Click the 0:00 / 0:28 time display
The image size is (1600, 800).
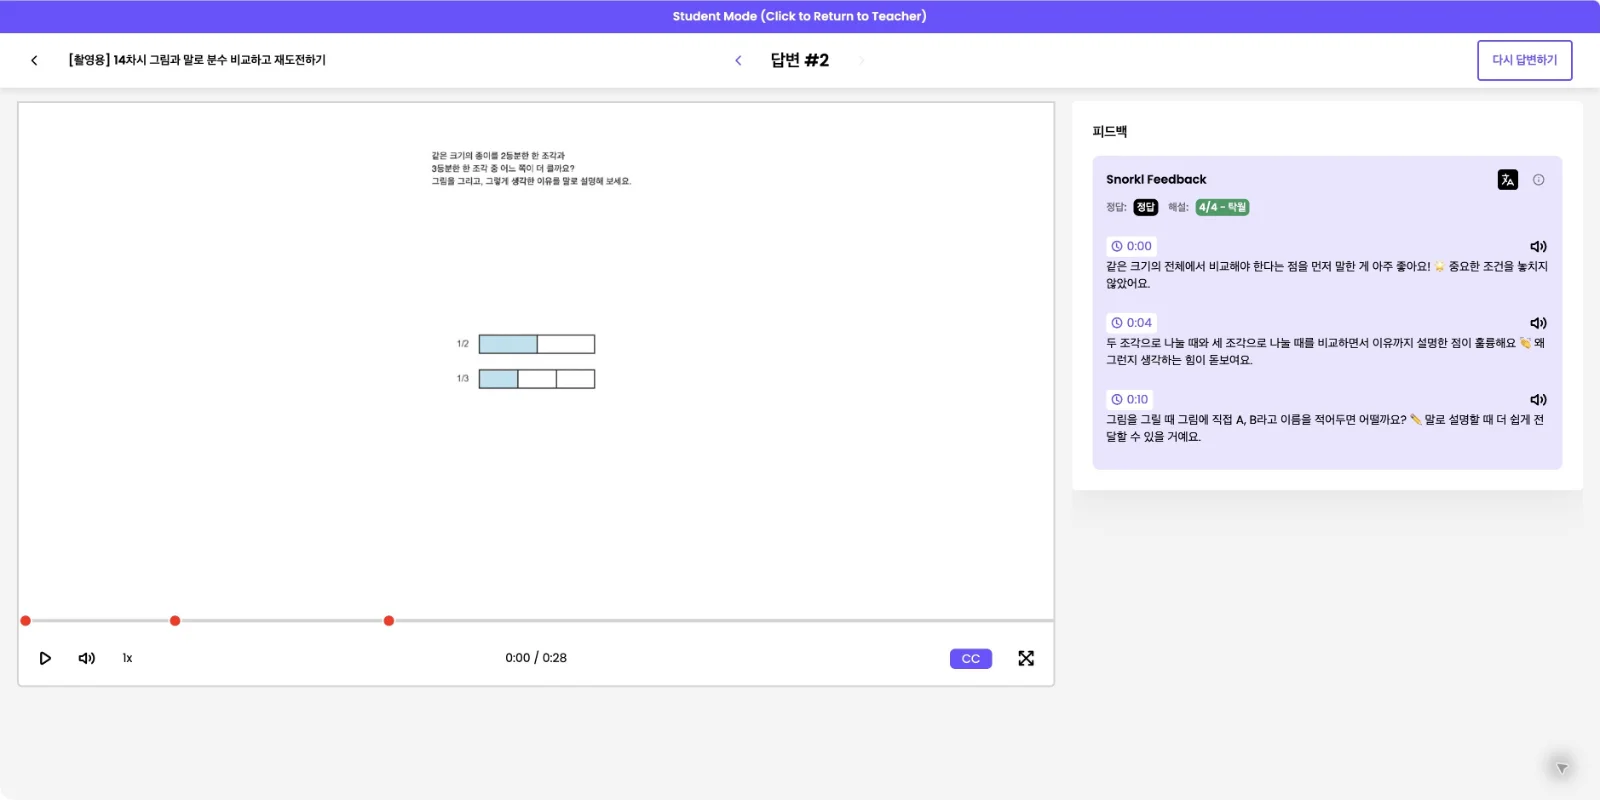536,658
